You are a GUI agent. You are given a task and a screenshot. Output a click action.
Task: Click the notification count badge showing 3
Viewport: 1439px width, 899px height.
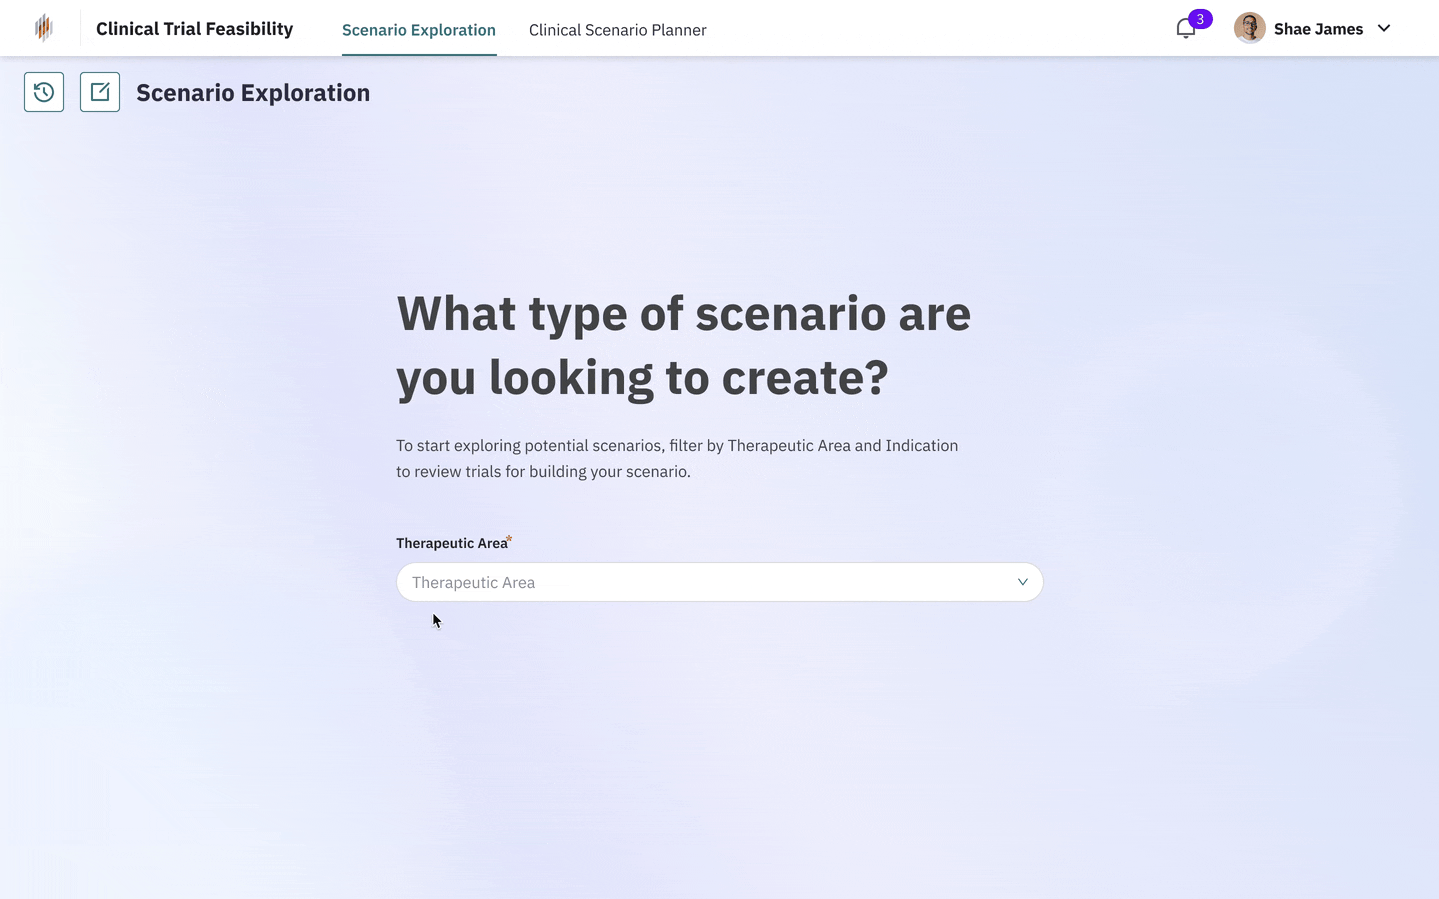[1200, 19]
